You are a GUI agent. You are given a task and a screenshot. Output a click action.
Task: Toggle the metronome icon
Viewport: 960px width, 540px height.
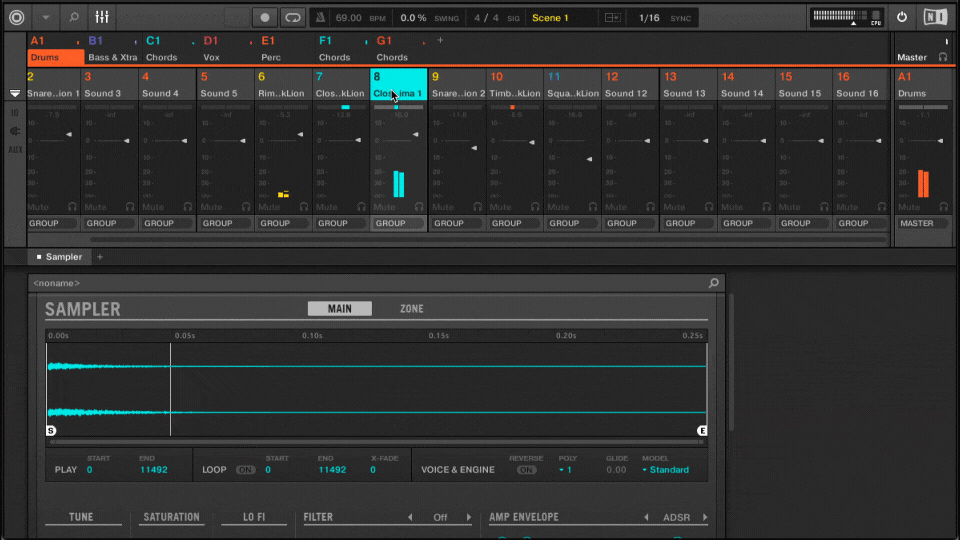(x=320, y=18)
